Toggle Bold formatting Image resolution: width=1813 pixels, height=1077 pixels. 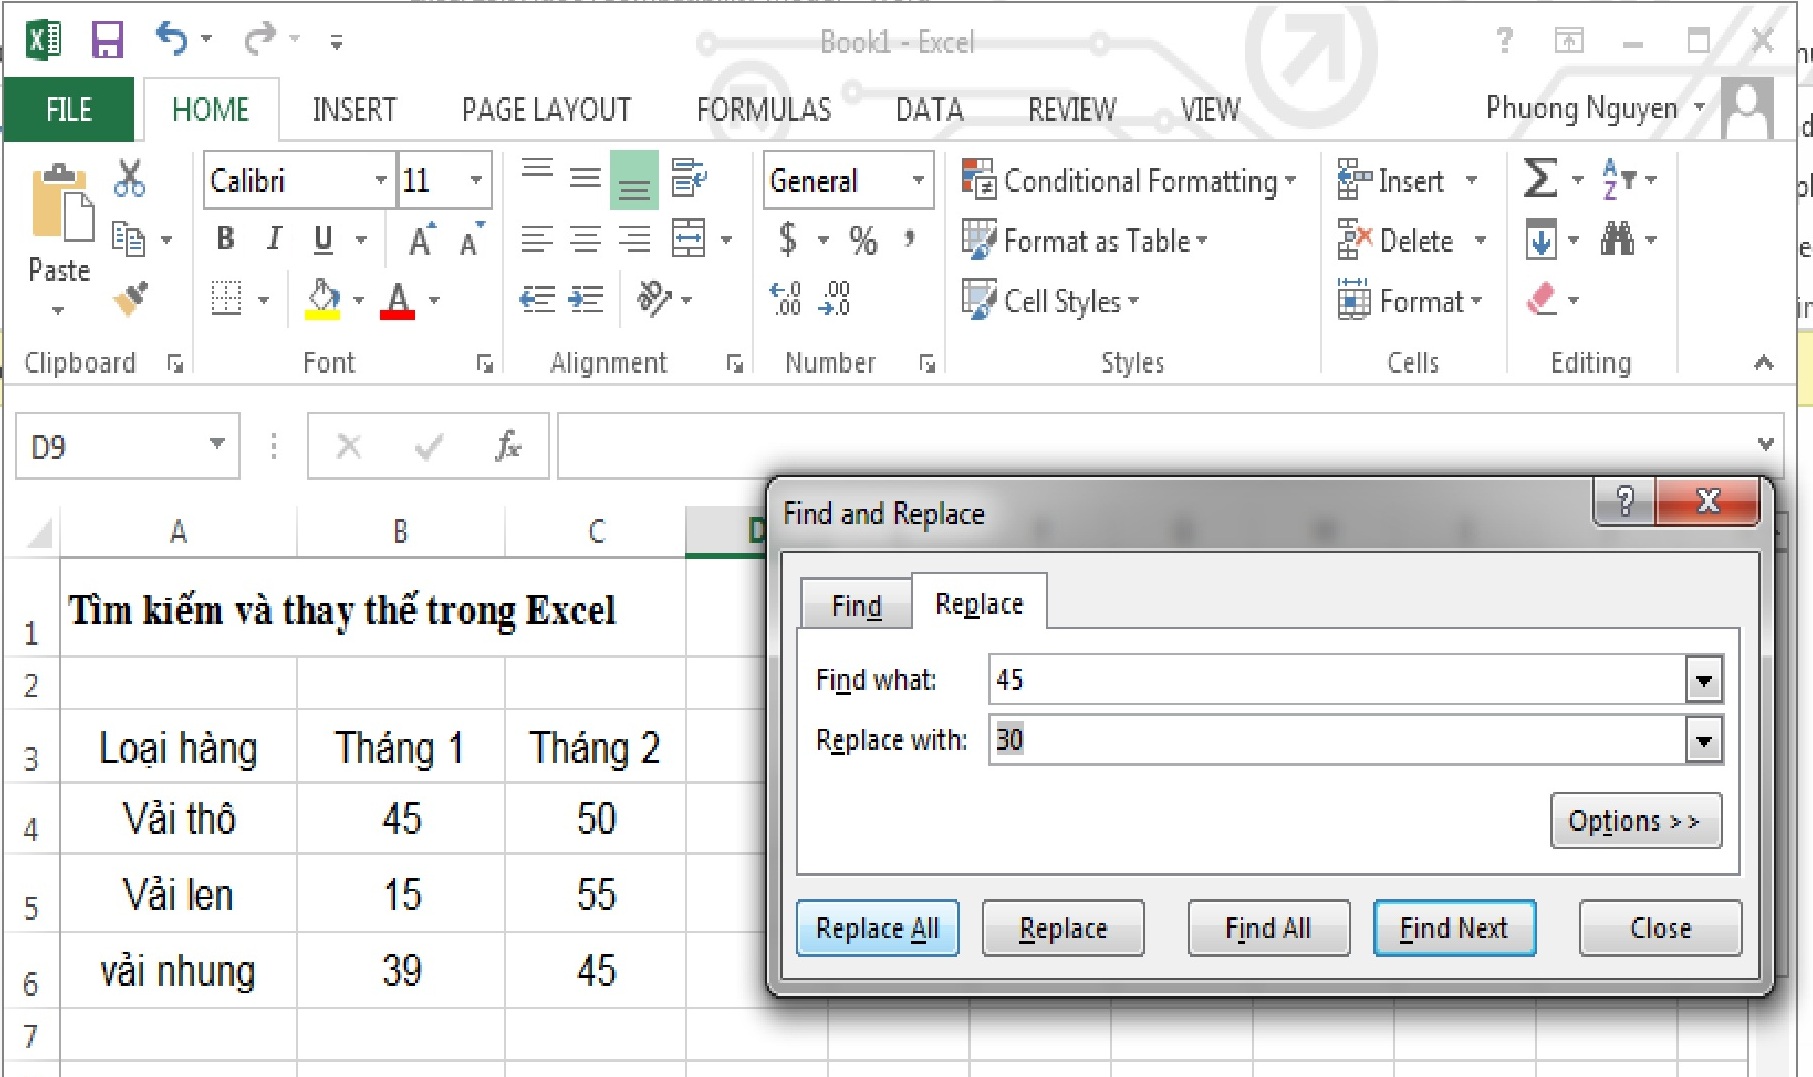tap(225, 239)
